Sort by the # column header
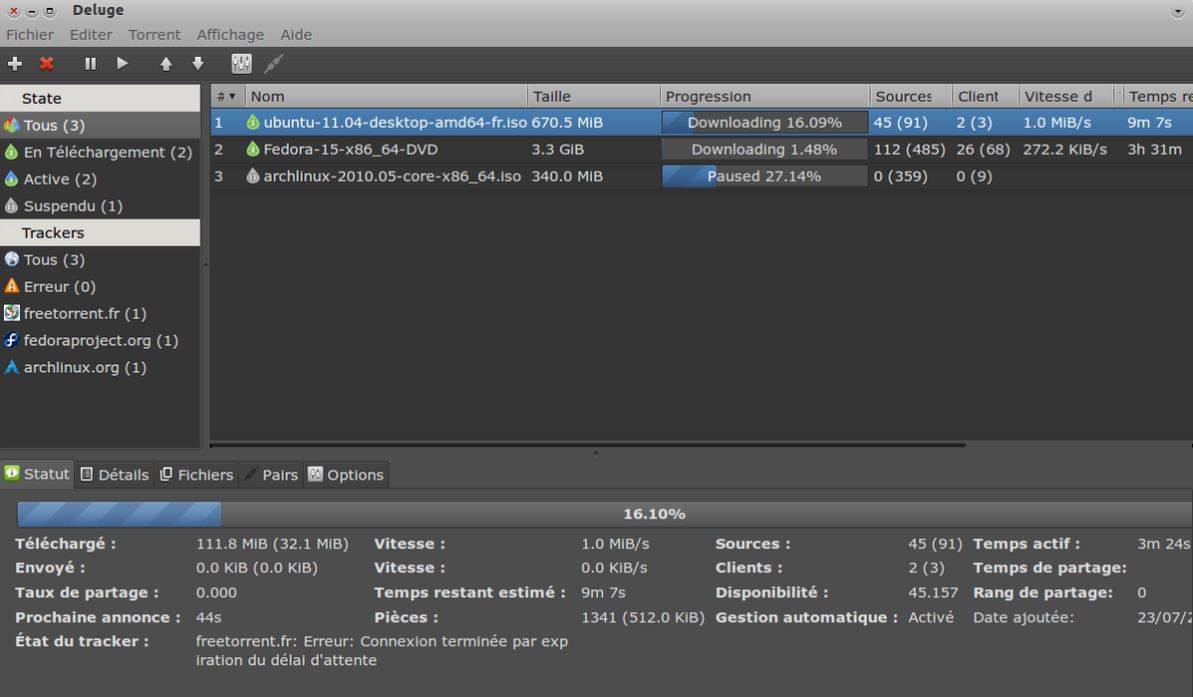This screenshot has width=1193, height=697. pos(225,97)
